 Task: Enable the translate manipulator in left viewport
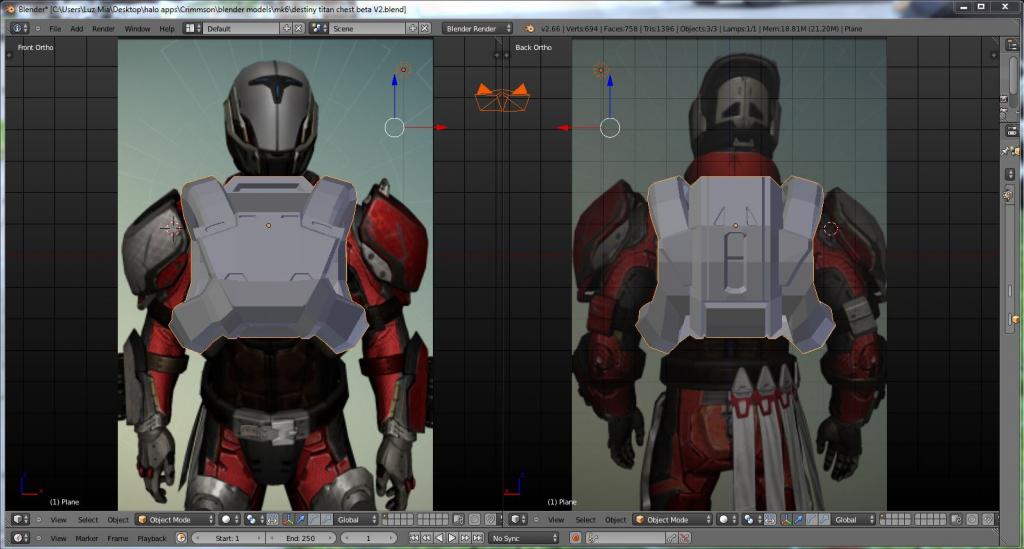(301, 520)
